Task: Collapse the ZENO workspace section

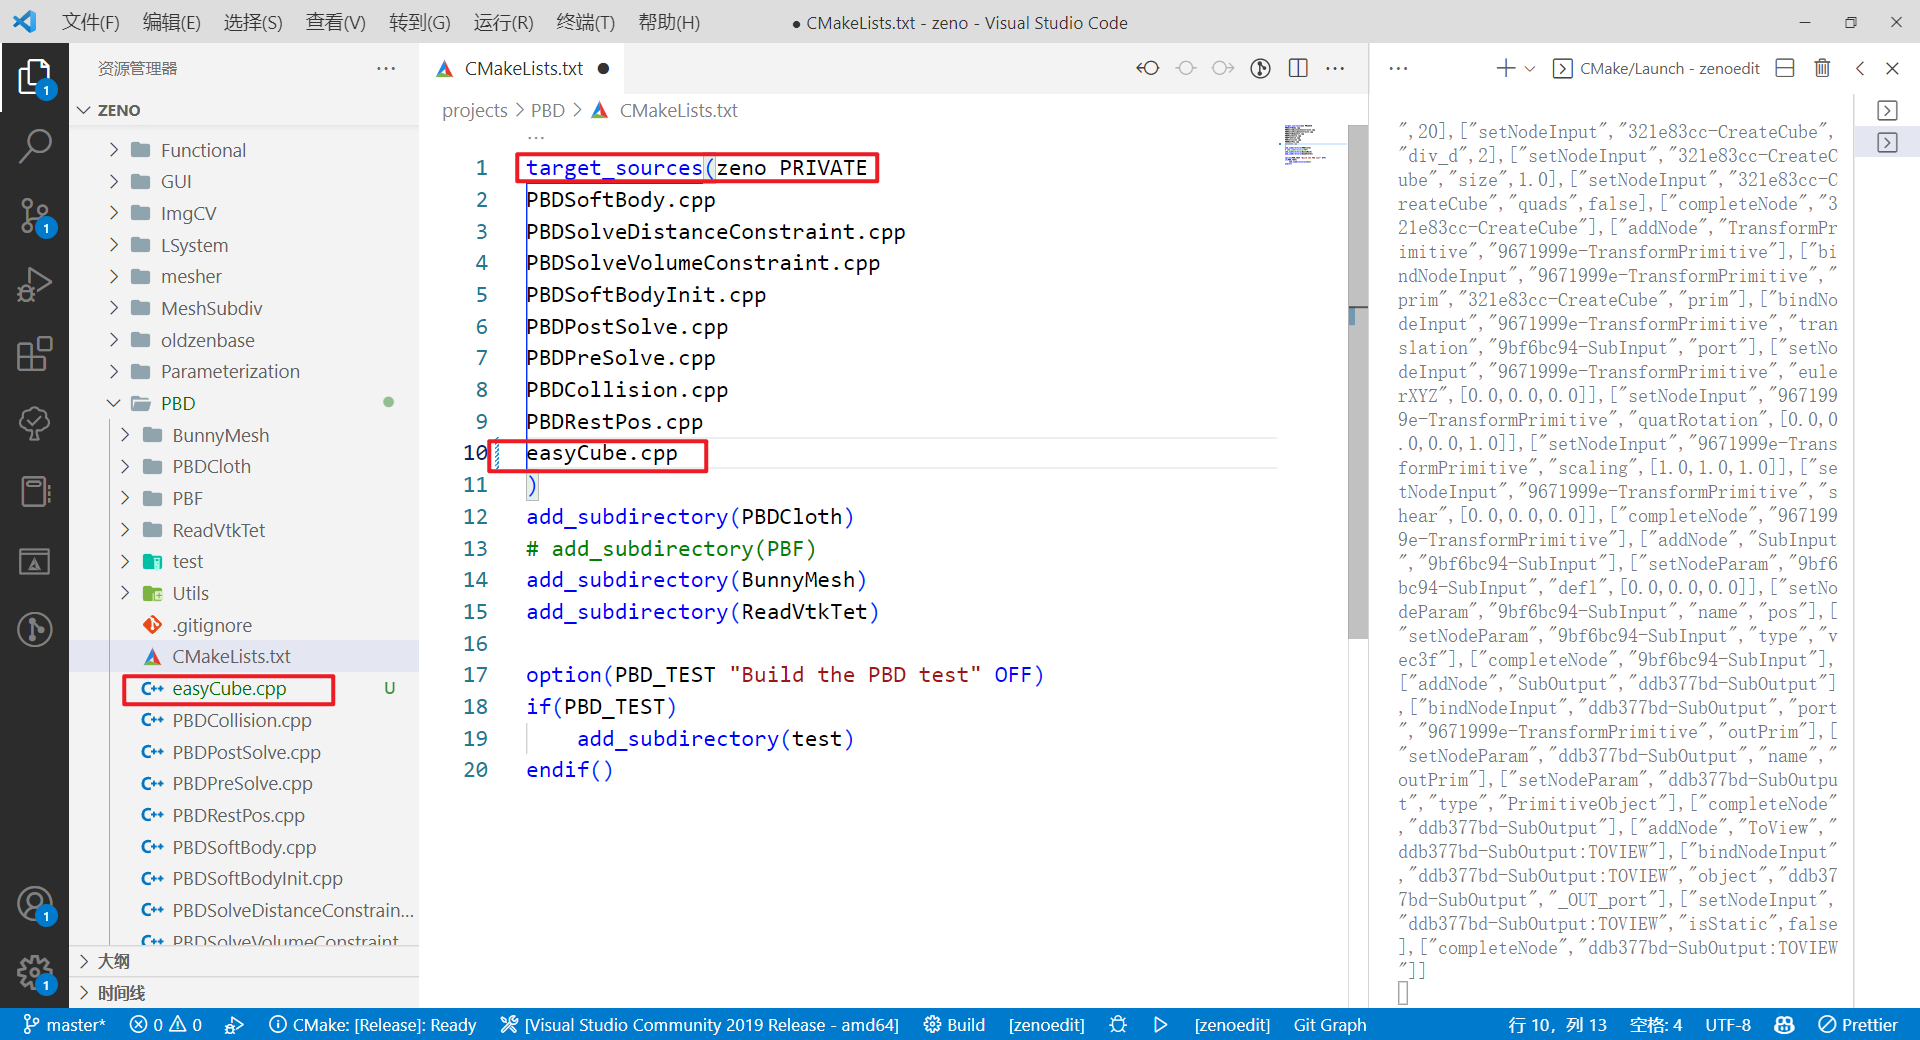Action: (246, 110)
